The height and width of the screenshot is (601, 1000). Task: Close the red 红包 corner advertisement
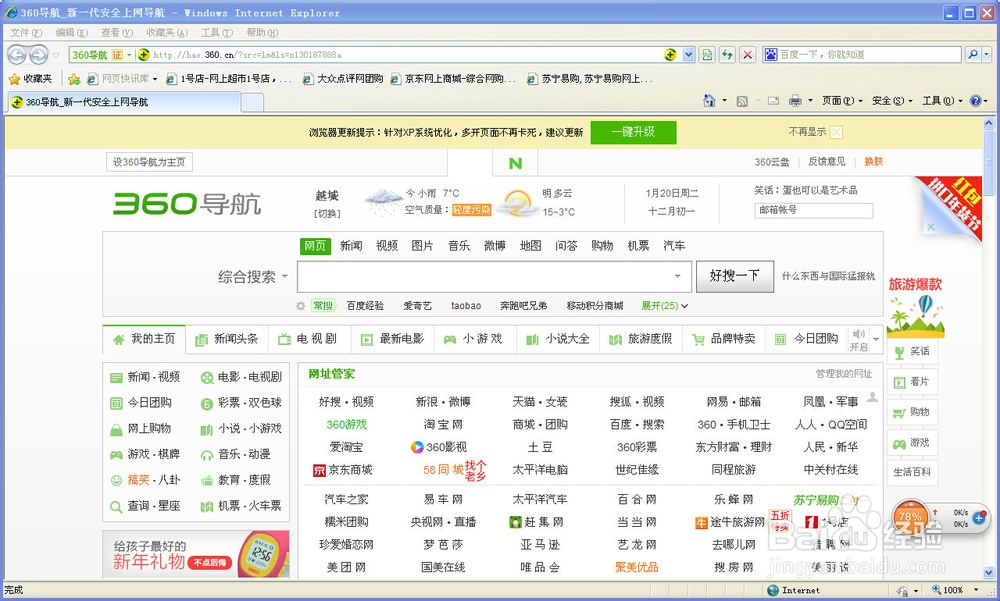coord(930,226)
